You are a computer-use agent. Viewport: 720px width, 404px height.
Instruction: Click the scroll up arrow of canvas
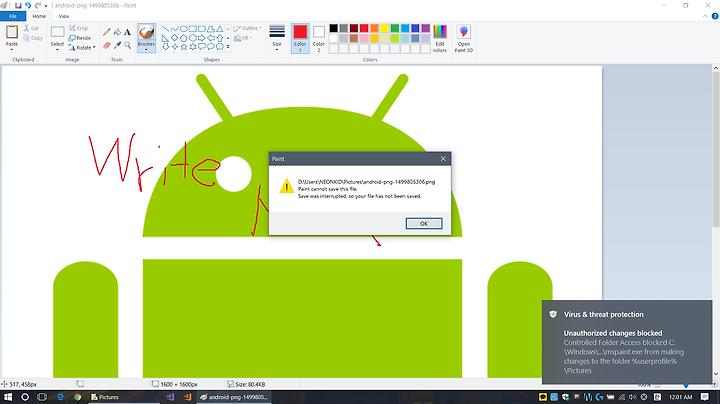[x=716, y=68]
